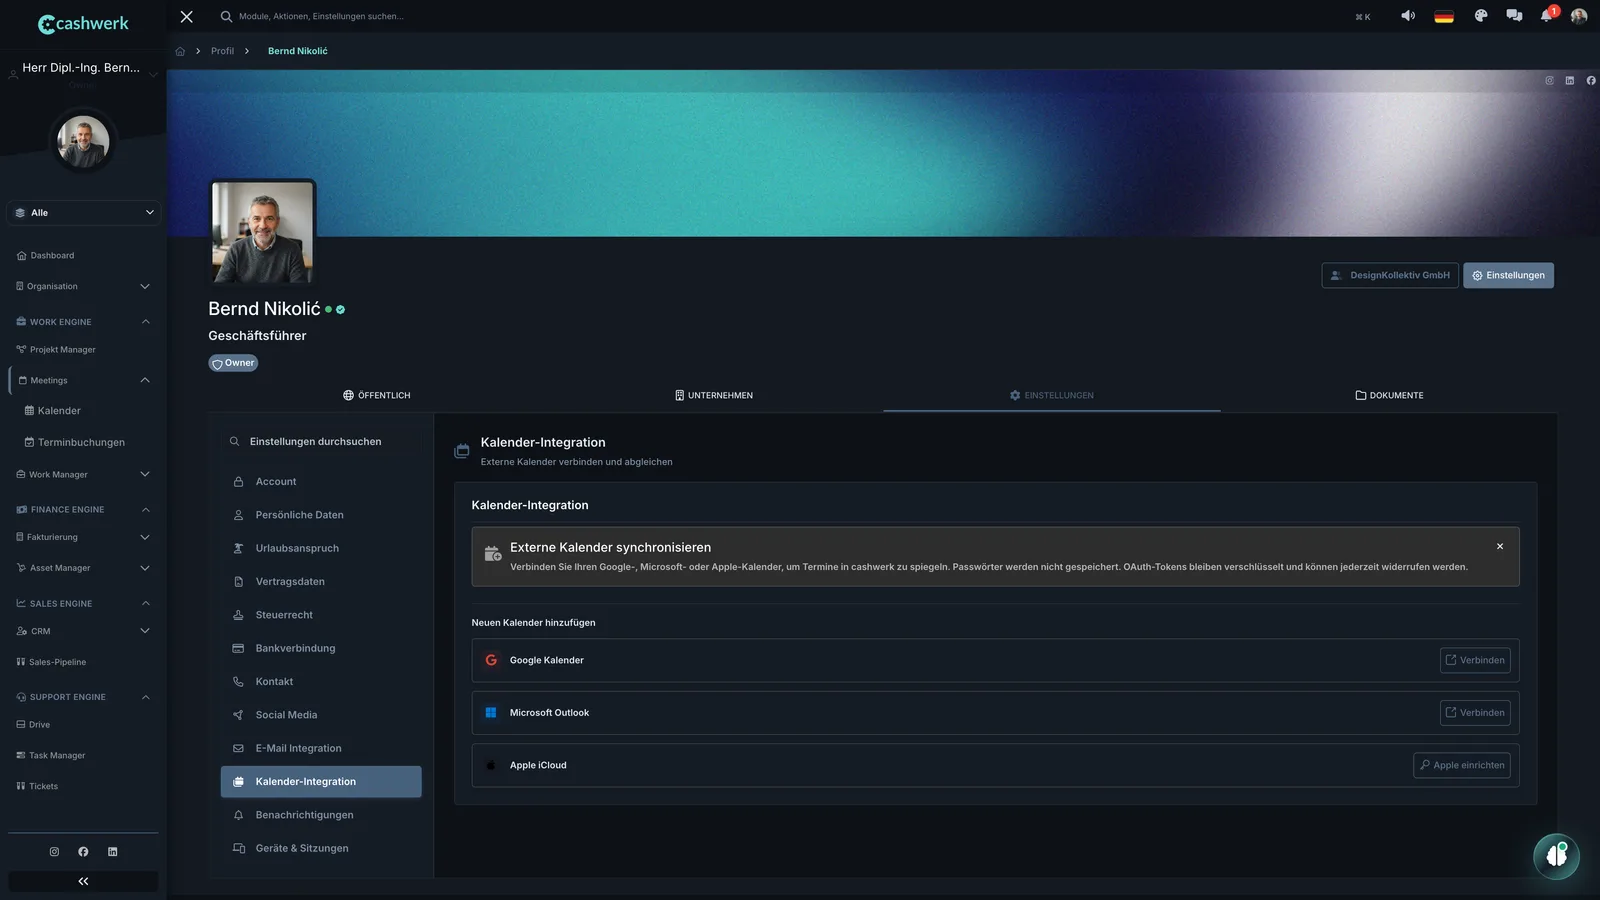Open the German flag language selector
Image resolution: width=1600 pixels, height=900 pixels.
(1444, 16)
